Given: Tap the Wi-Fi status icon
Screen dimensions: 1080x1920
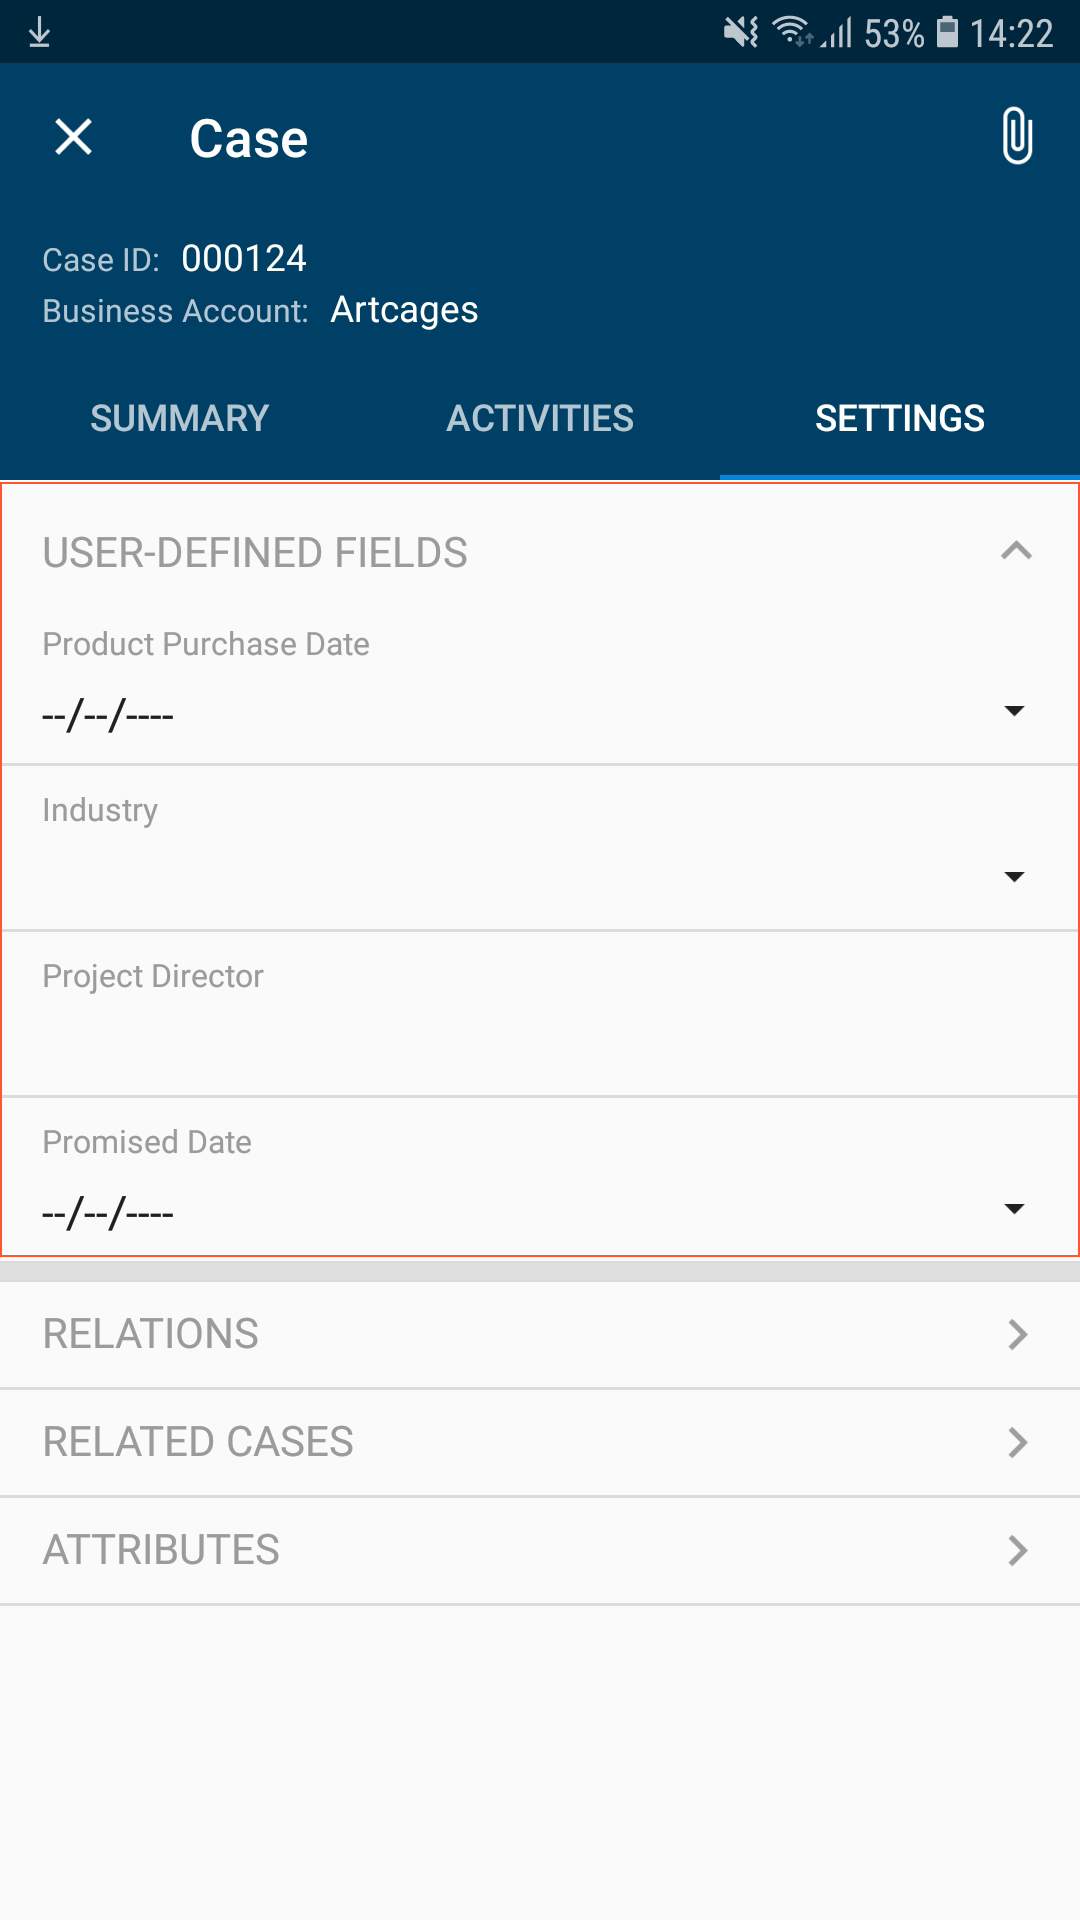Looking at the screenshot, I should click(x=792, y=32).
